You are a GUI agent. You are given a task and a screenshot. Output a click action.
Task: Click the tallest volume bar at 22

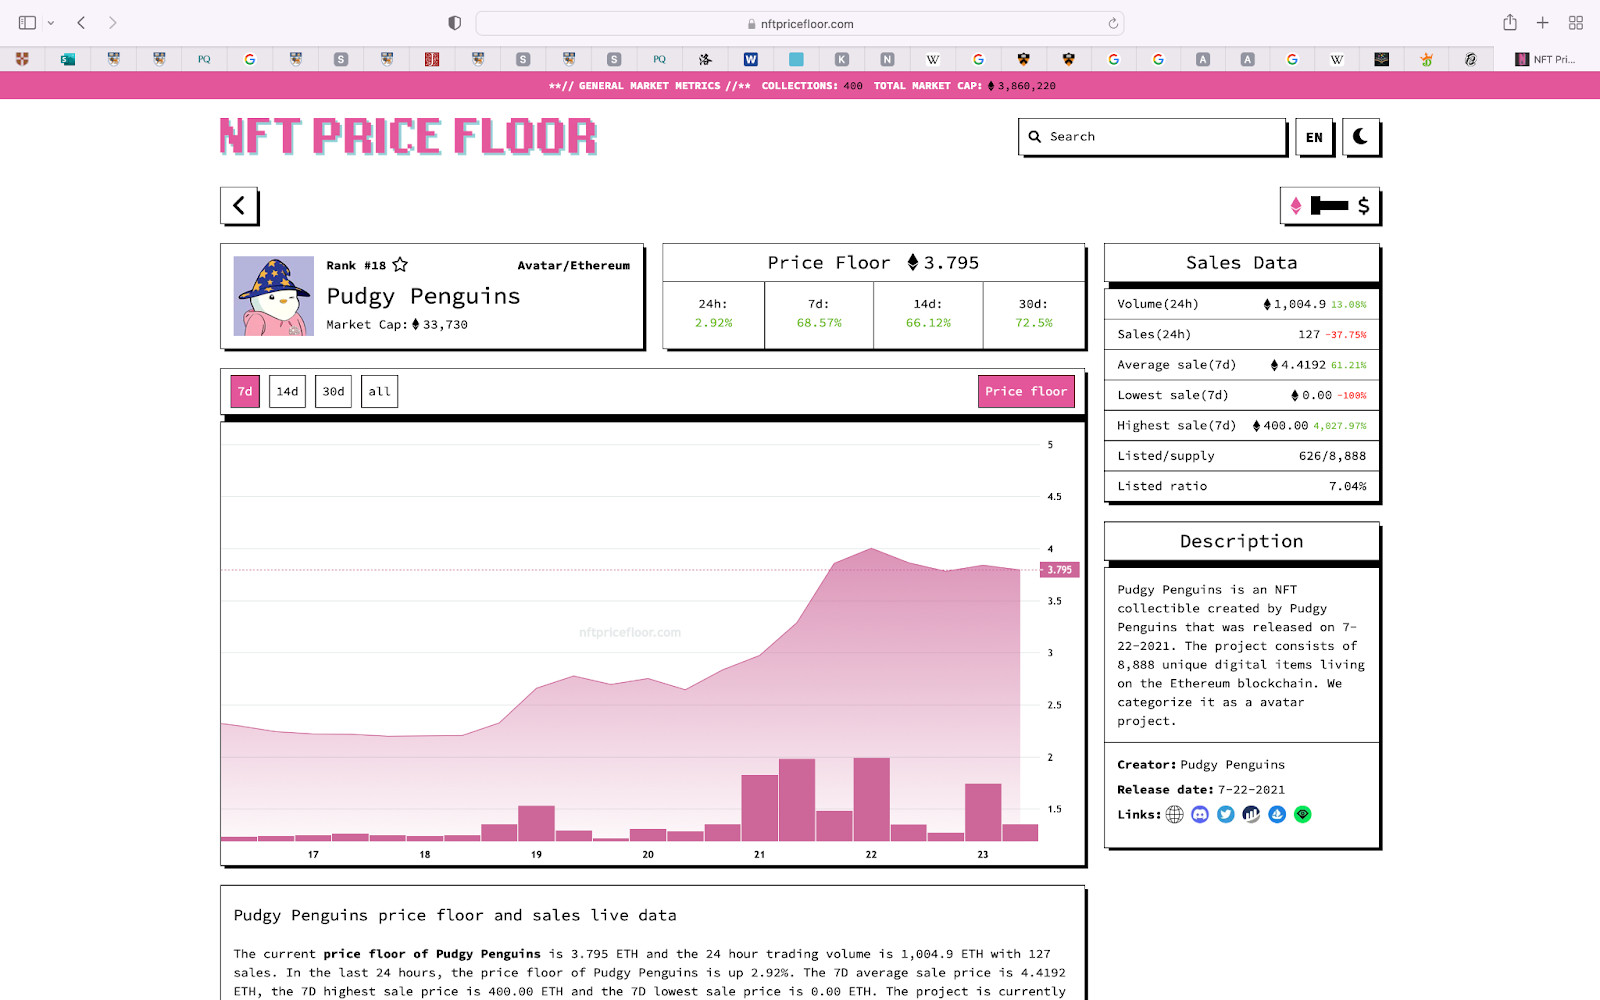click(x=871, y=799)
